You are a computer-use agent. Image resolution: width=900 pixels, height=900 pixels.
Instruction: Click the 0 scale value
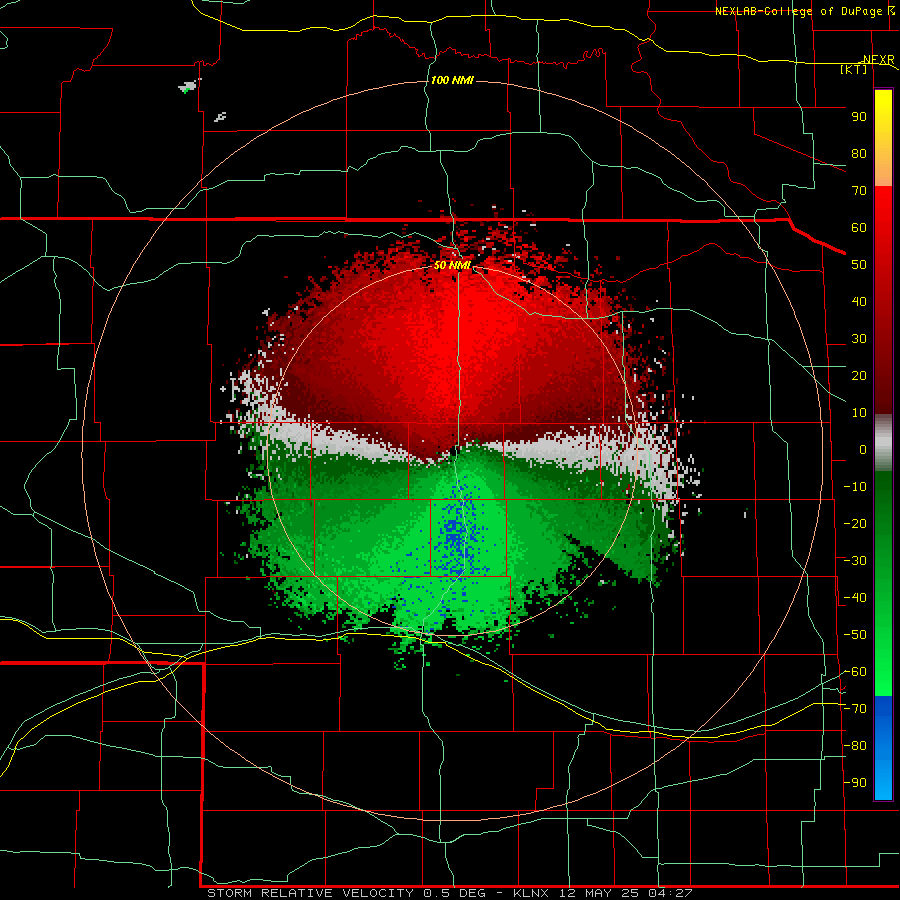(x=863, y=449)
